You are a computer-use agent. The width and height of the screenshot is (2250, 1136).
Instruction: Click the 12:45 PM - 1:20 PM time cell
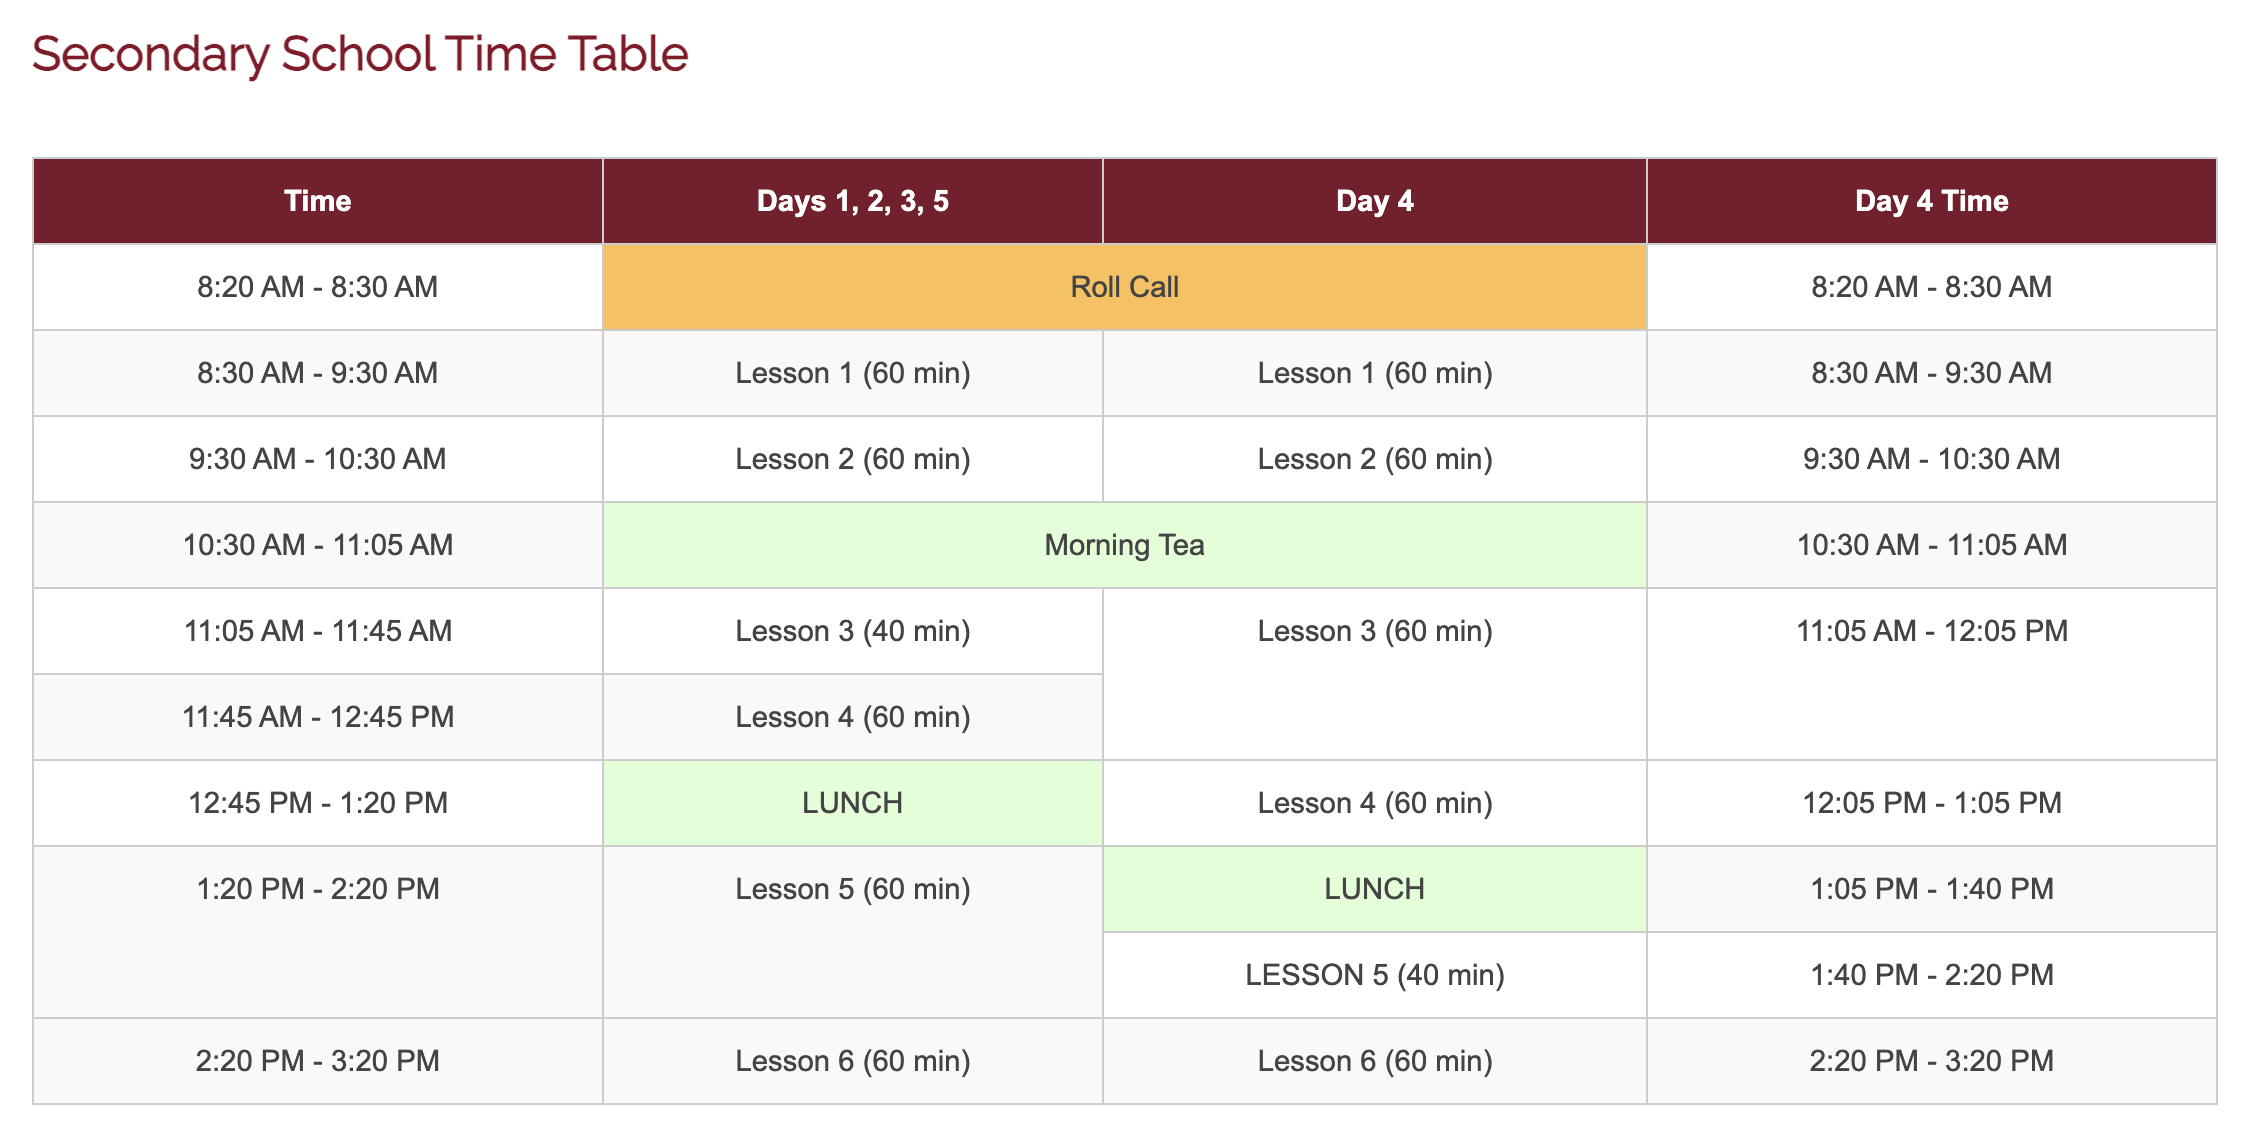tap(317, 803)
